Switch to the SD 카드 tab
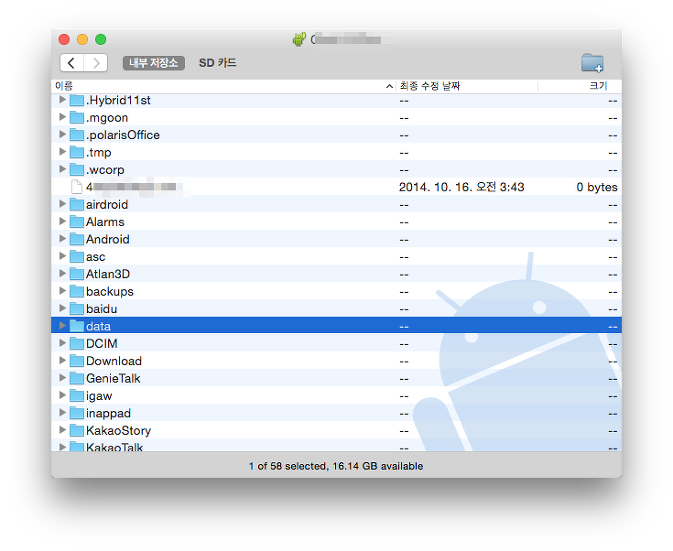This screenshot has width=673, height=551. coord(217,63)
